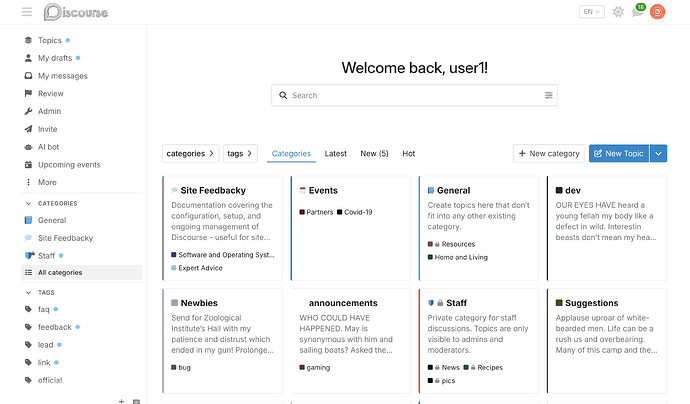690x404 pixels.
Task: Click Upcoming events calendar icon
Action: [x=29, y=165]
